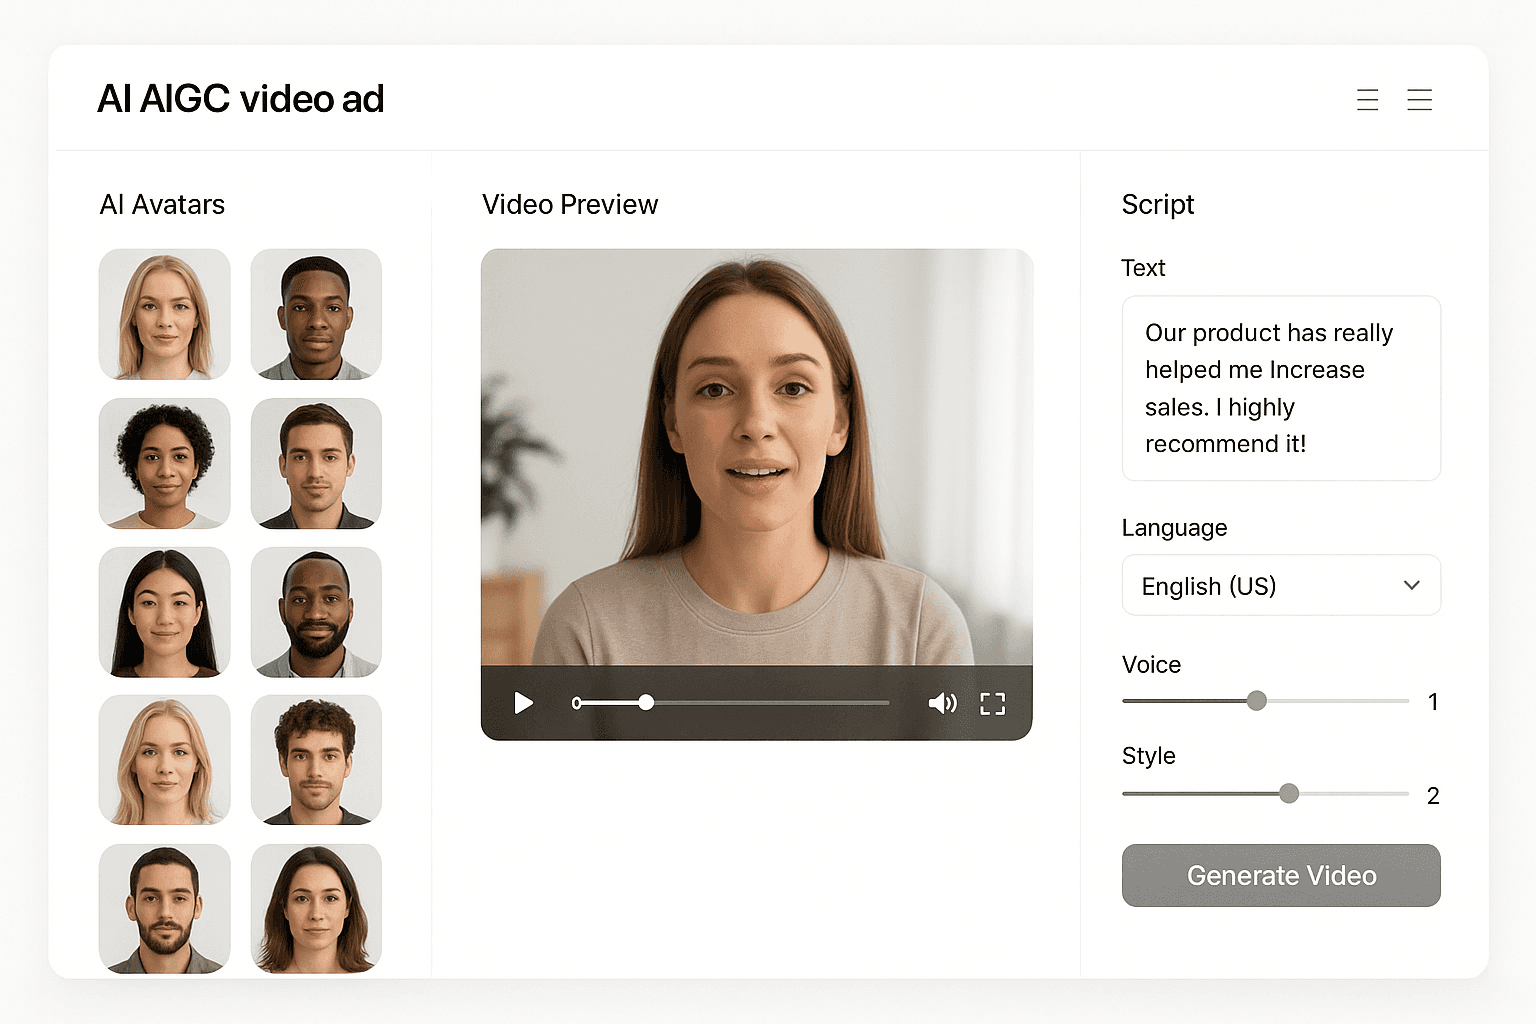The height and width of the screenshot is (1024, 1536).
Task: Click the AI Avatars panel heading
Action: 162,204
